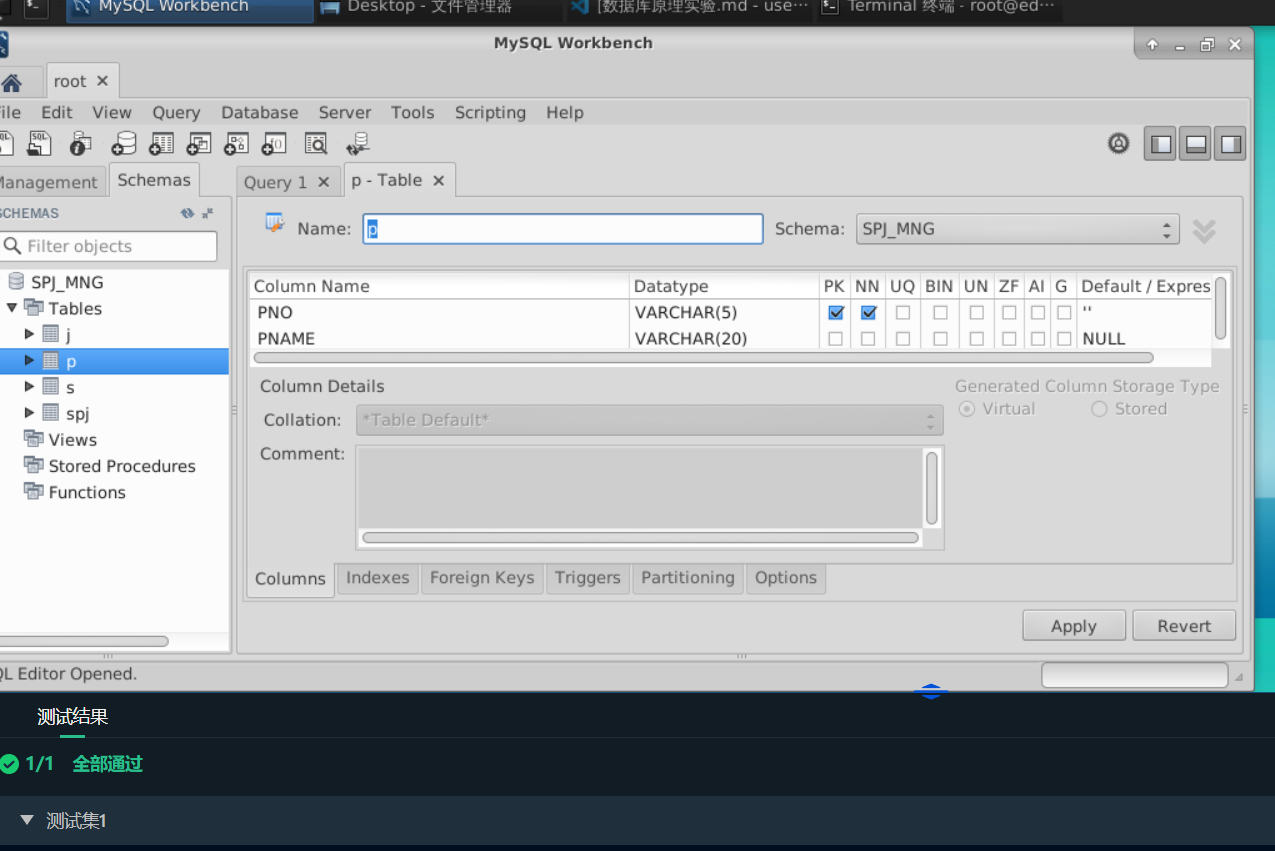
Task: Click the create new schema toolbar icon
Action: pos(124,144)
